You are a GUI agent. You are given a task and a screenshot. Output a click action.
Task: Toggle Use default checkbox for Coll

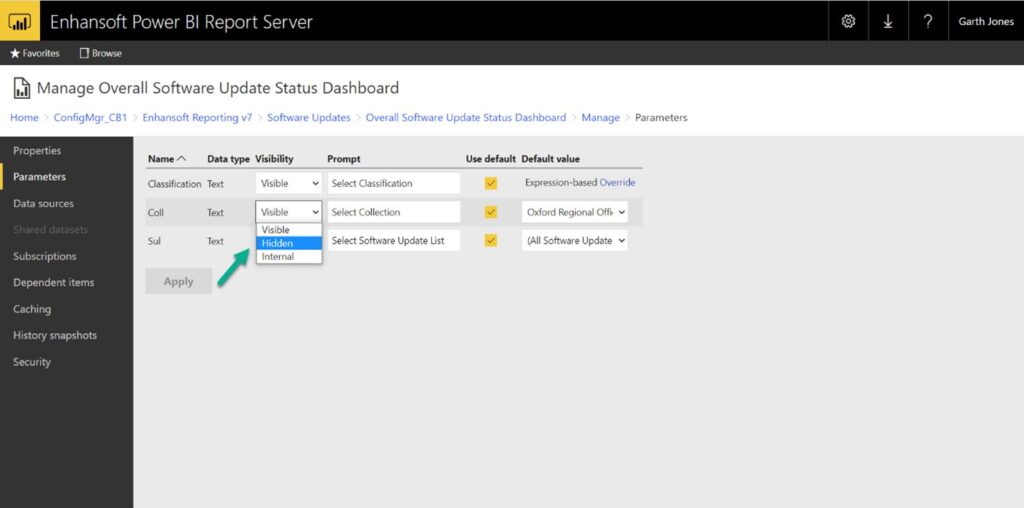[490, 212]
